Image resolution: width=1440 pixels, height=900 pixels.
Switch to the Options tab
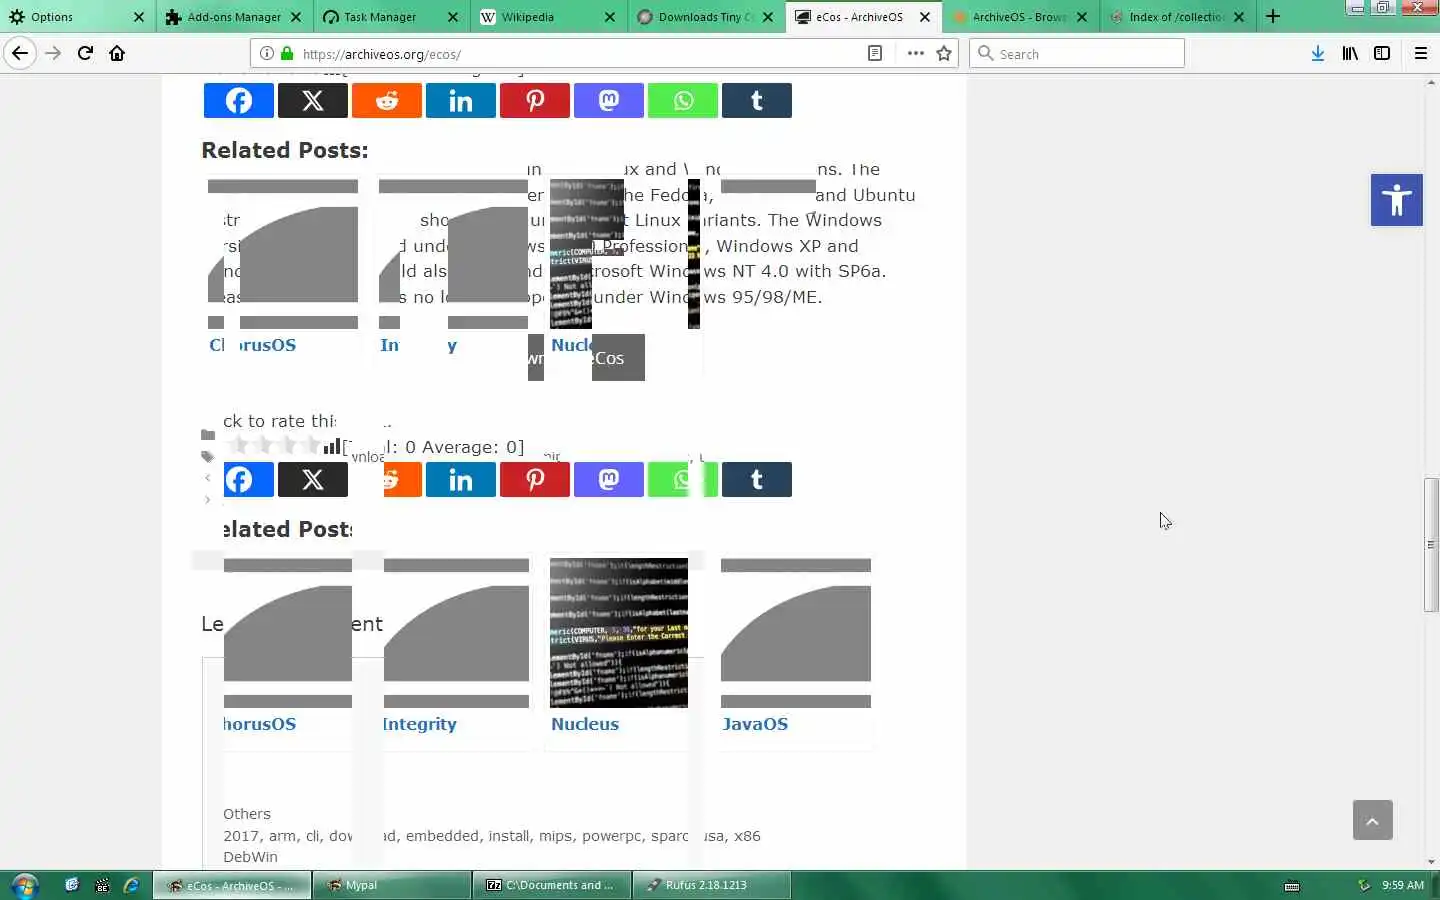click(78, 16)
